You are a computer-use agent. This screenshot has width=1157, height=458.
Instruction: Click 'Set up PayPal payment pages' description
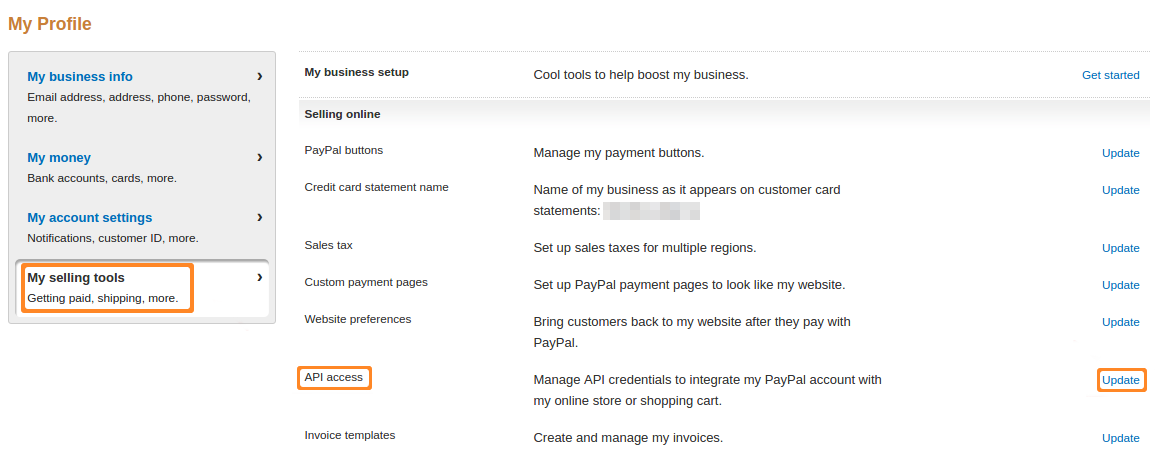689,285
